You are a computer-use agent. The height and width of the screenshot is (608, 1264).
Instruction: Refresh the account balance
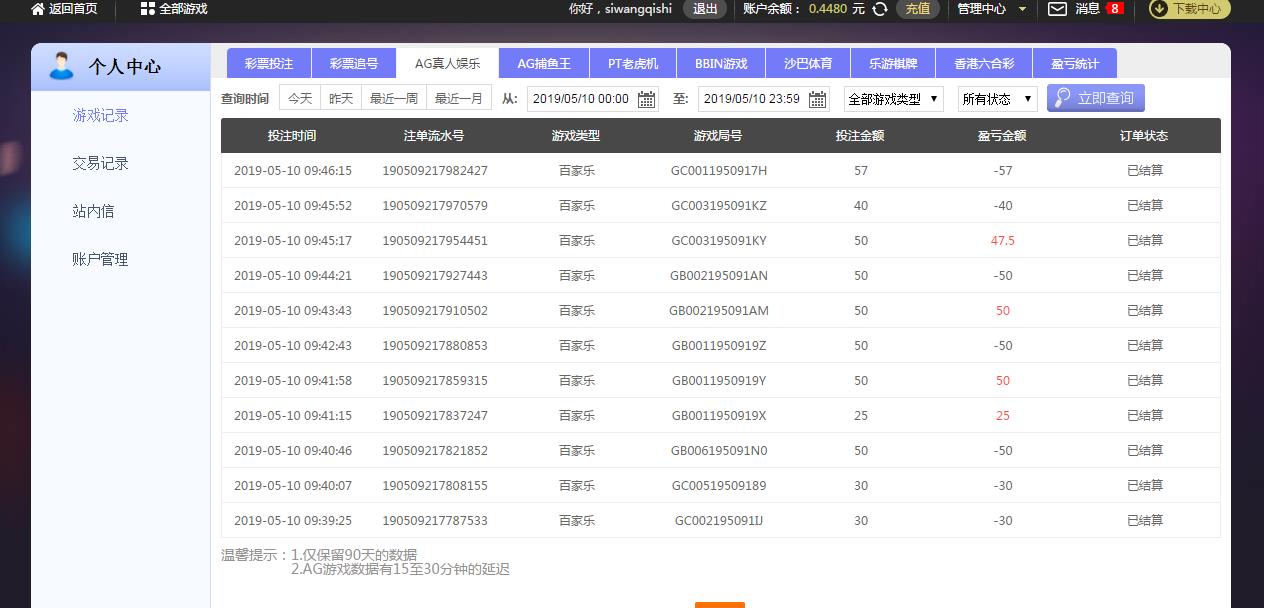(880, 9)
